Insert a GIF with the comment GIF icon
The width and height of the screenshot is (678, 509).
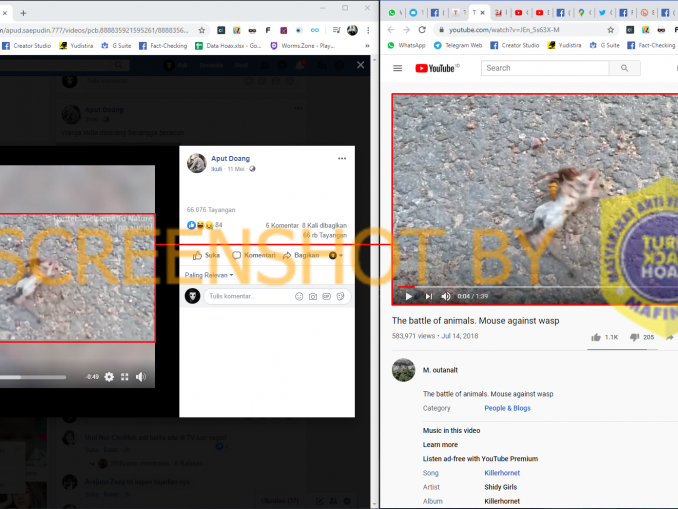click(x=326, y=296)
